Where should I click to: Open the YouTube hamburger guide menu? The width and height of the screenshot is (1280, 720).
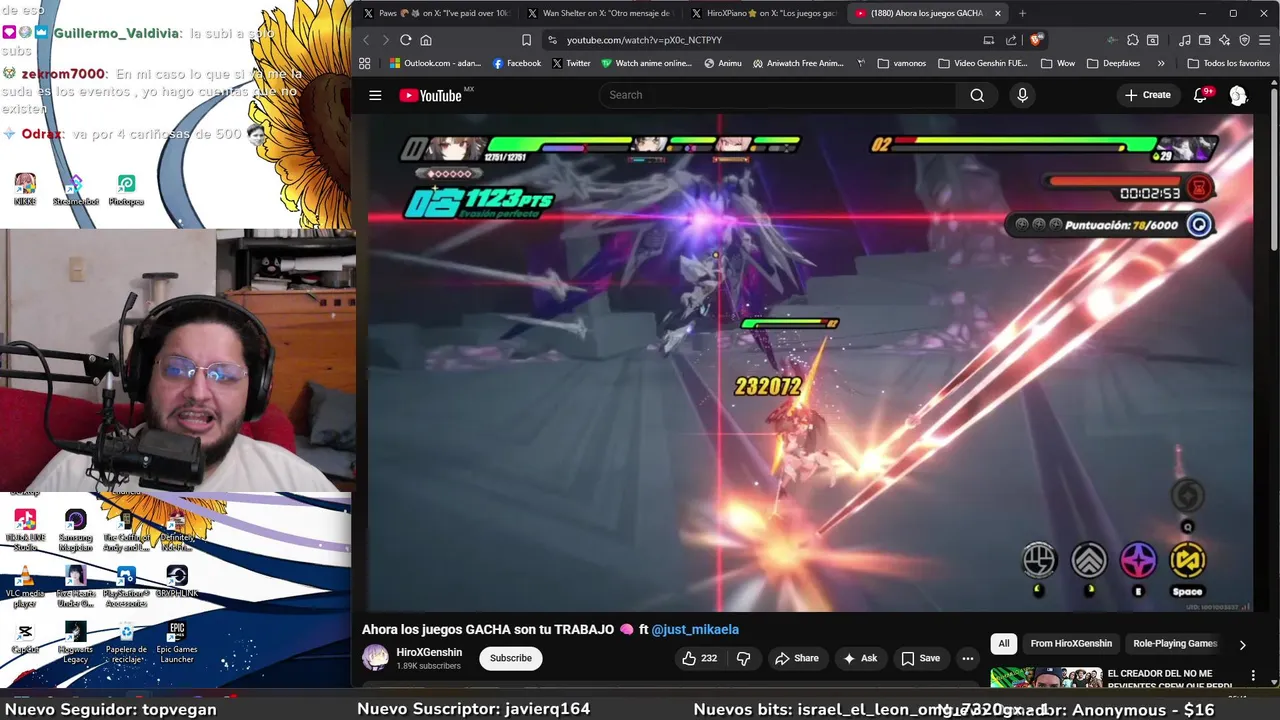(x=375, y=95)
